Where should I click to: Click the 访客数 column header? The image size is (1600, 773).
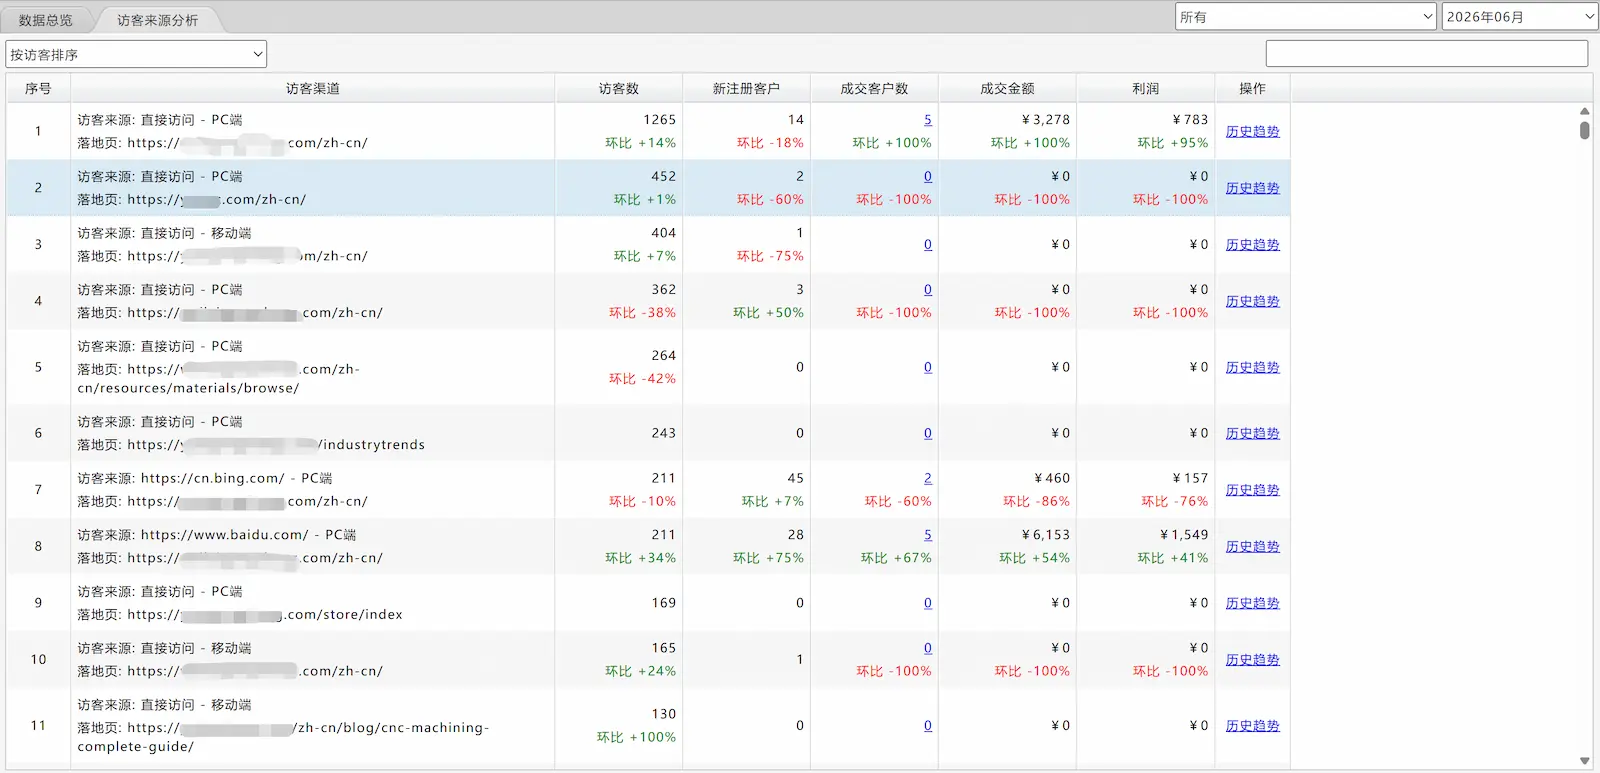[619, 88]
